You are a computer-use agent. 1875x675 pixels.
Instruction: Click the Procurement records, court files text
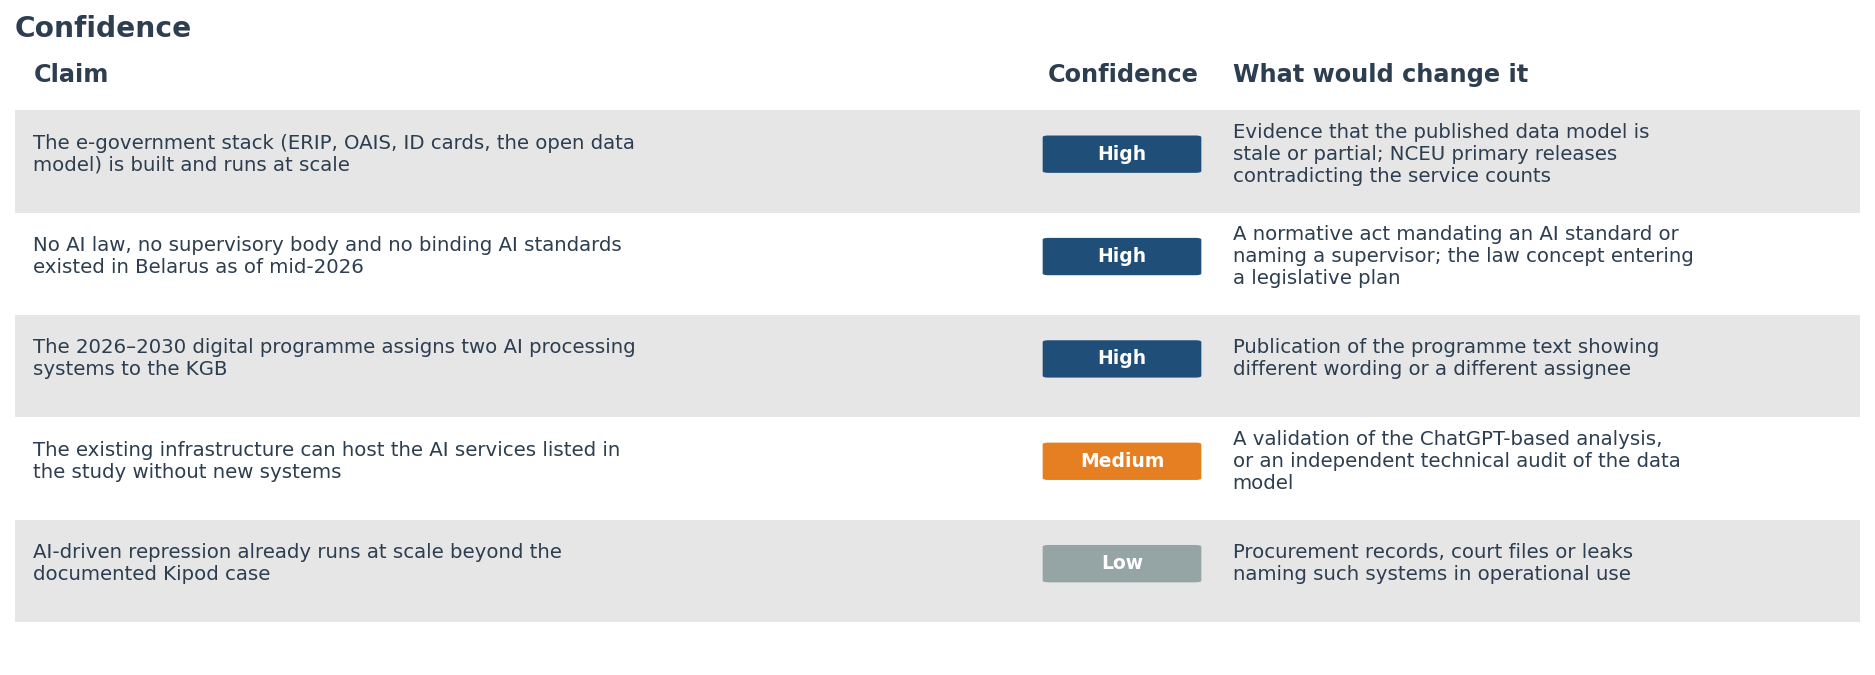(1432, 563)
